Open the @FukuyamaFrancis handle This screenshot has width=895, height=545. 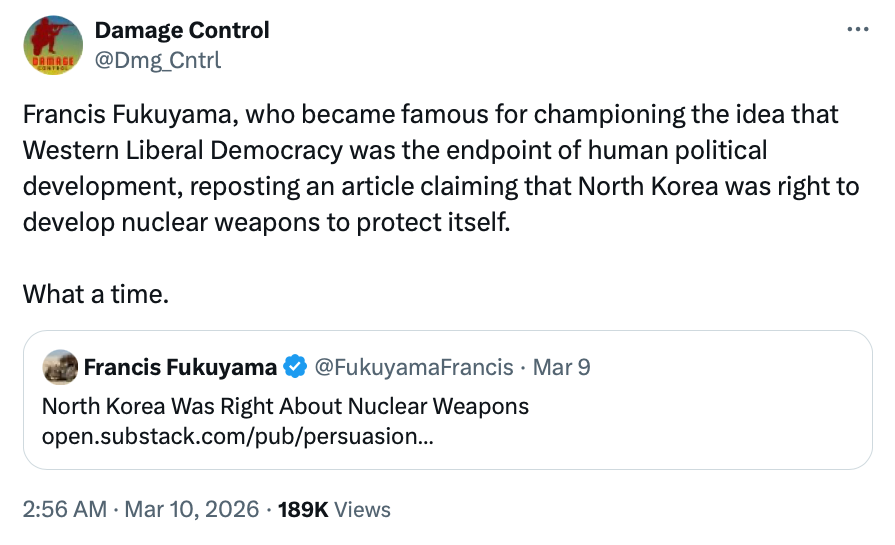tap(414, 367)
